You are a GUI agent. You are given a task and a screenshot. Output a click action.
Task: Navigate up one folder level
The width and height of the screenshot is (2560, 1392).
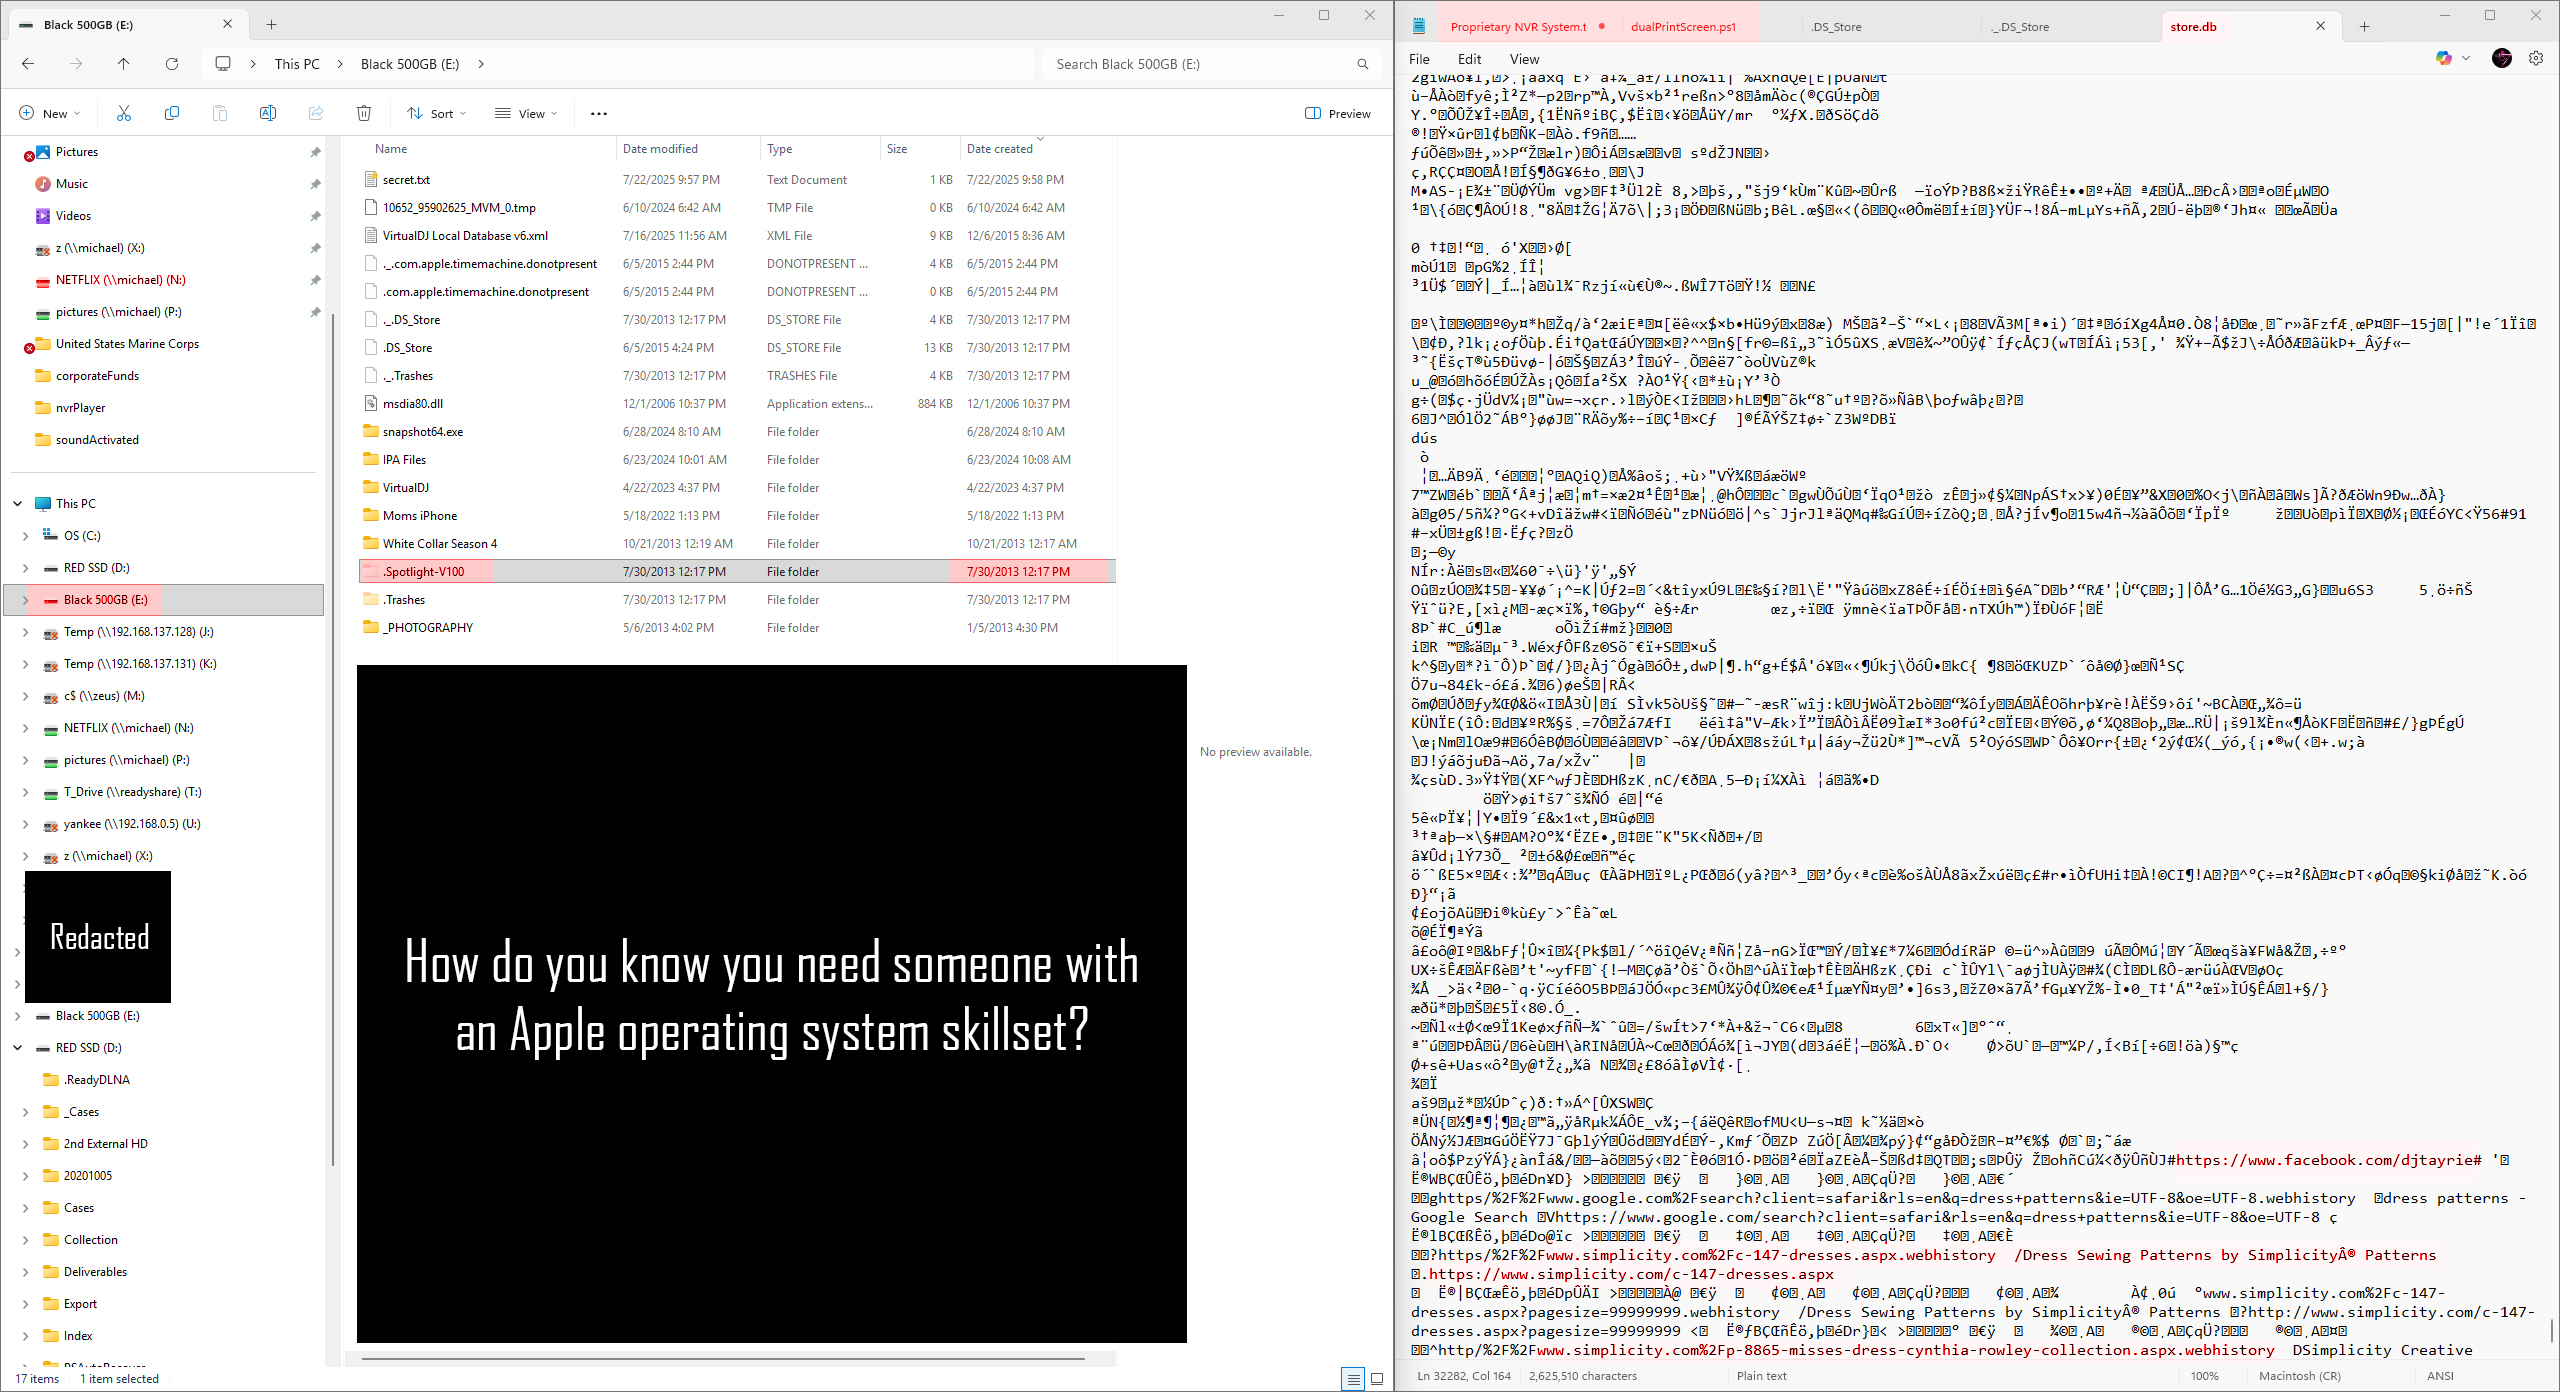[x=124, y=64]
